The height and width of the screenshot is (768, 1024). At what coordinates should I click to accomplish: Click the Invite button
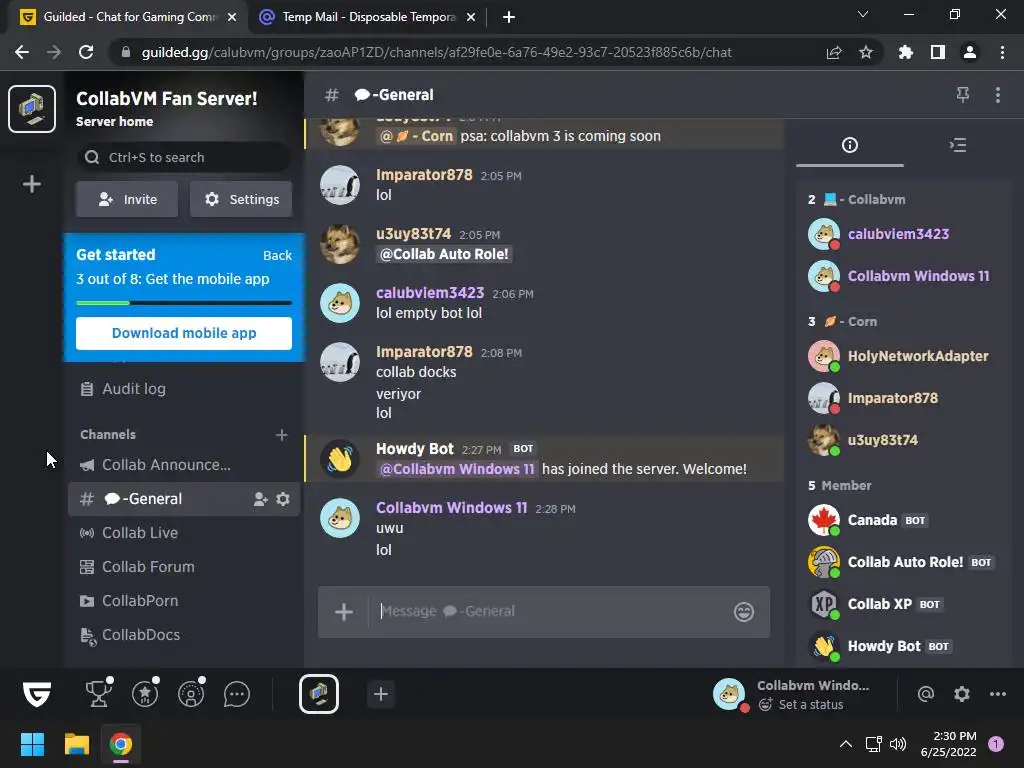click(127, 199)
